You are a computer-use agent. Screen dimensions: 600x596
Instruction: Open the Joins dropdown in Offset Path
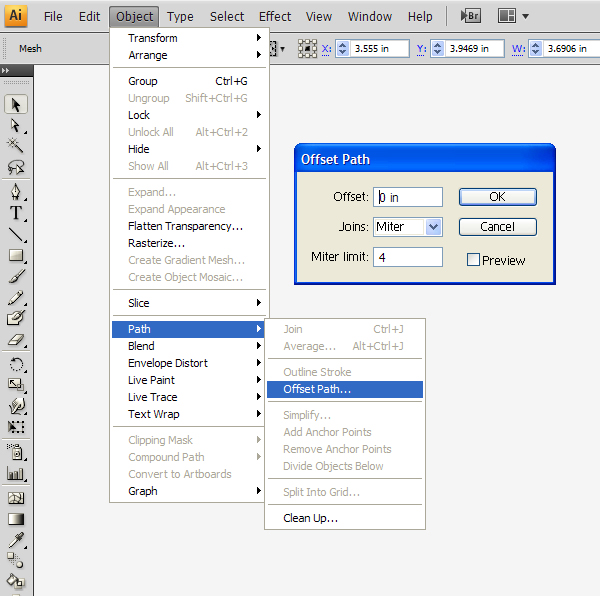pos(433,227)
